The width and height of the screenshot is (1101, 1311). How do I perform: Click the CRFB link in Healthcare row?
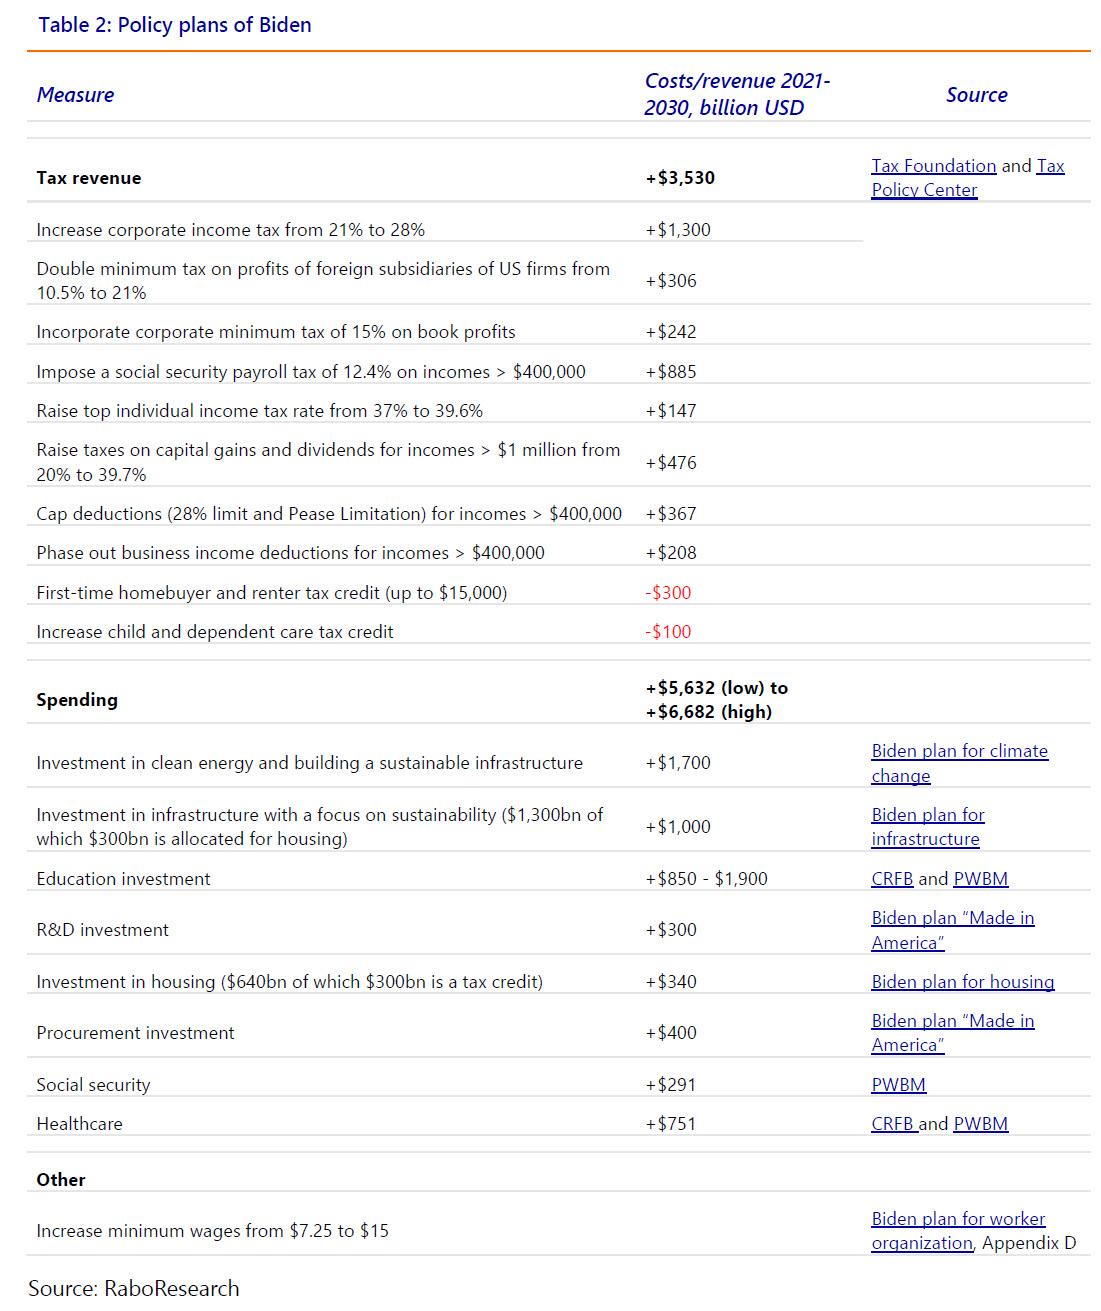pos(892,1124)
